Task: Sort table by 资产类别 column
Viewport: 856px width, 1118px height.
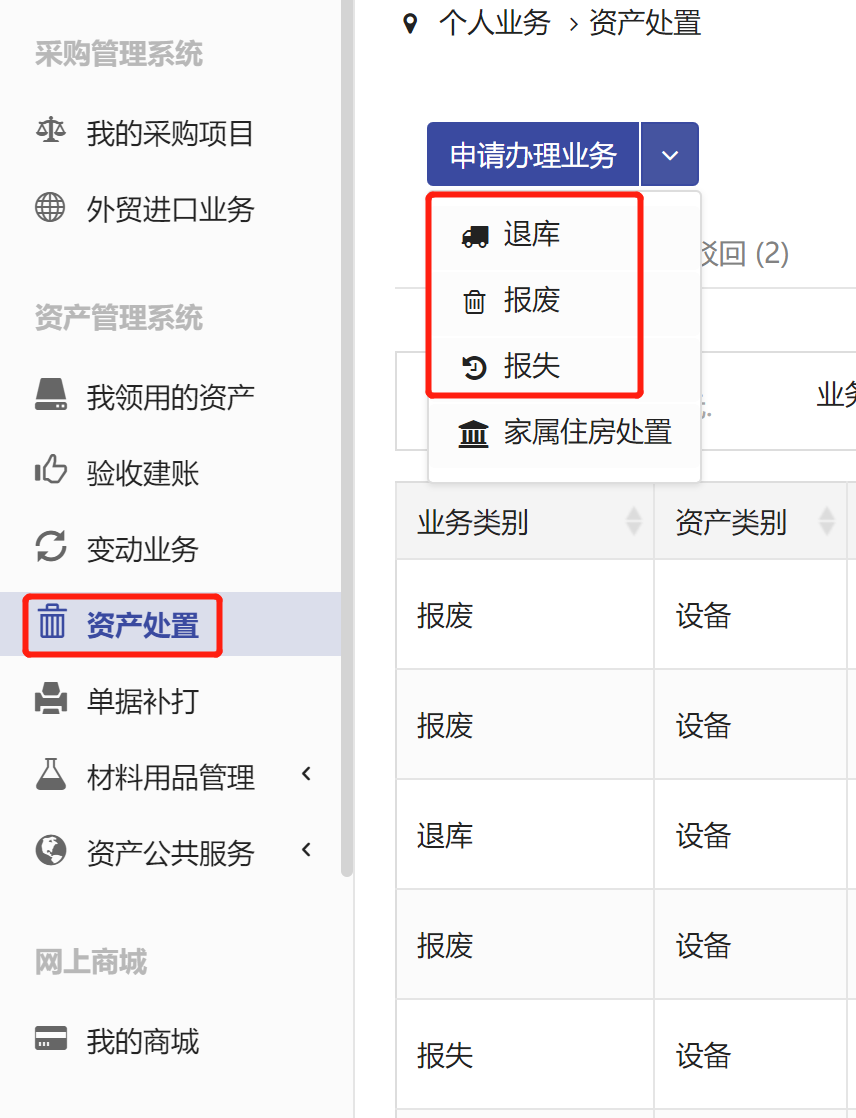Action: (x=826, y=521)
